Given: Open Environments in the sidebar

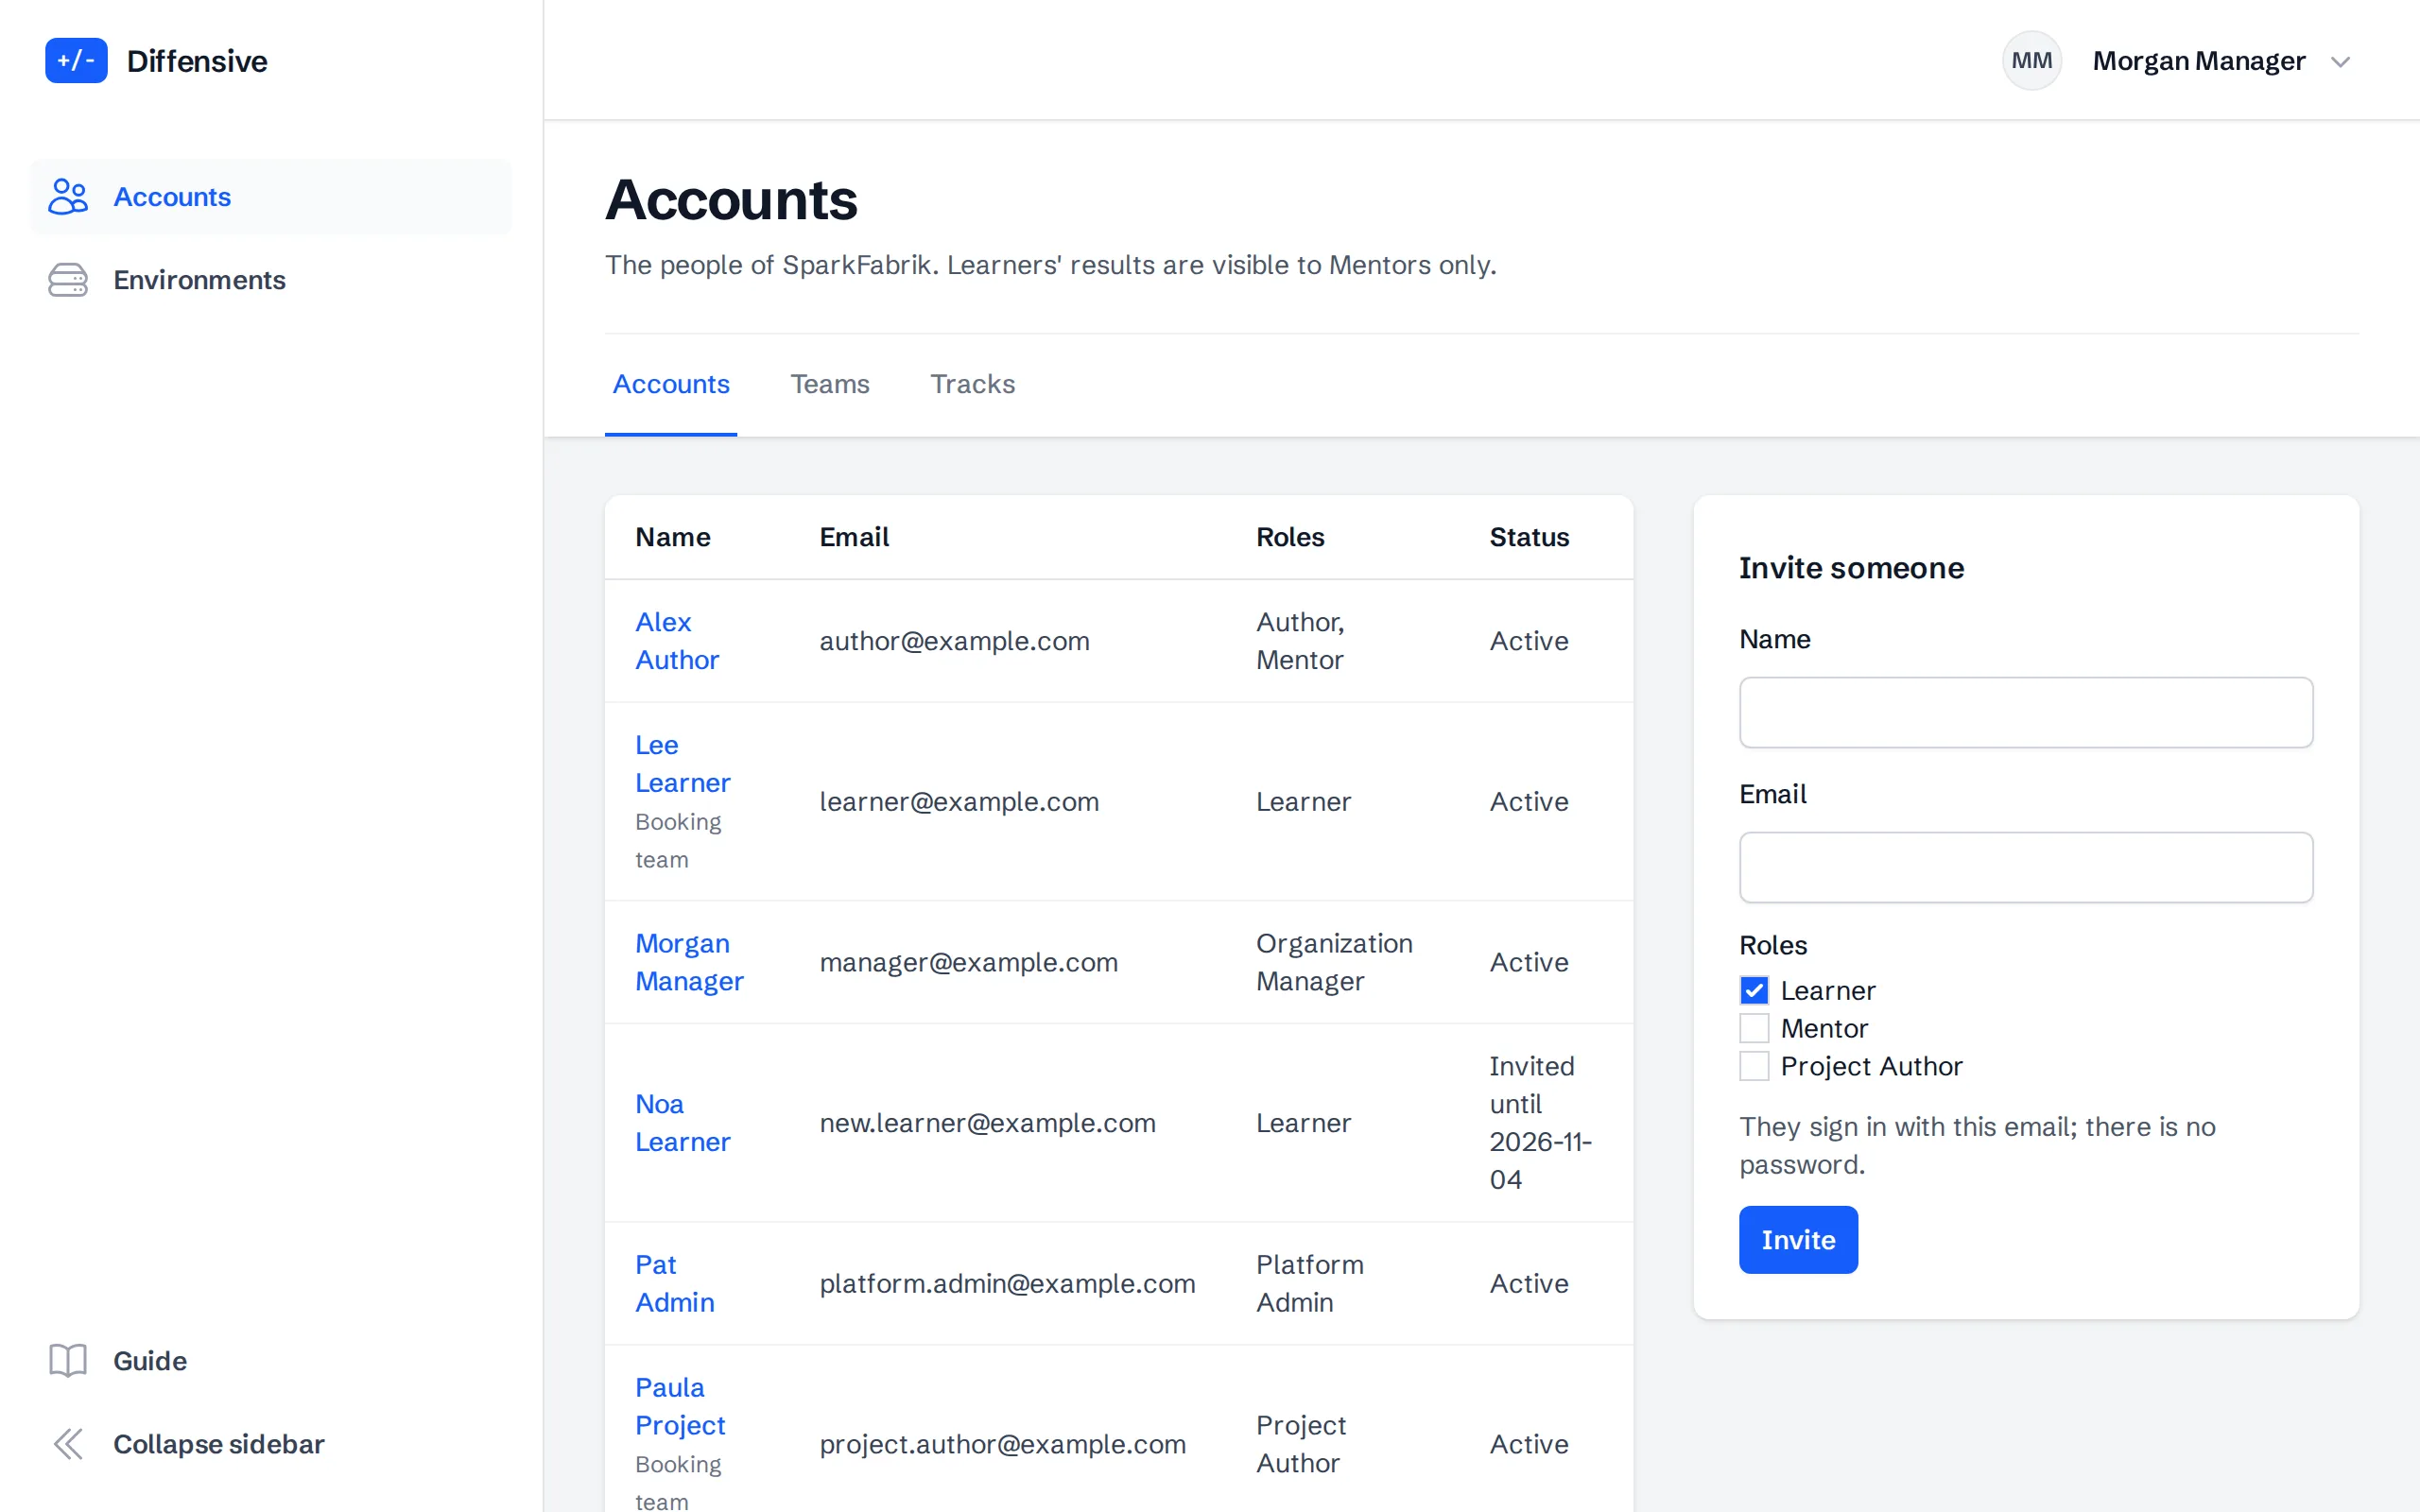Looking at the screenshot, I should [x=270, y=280].
